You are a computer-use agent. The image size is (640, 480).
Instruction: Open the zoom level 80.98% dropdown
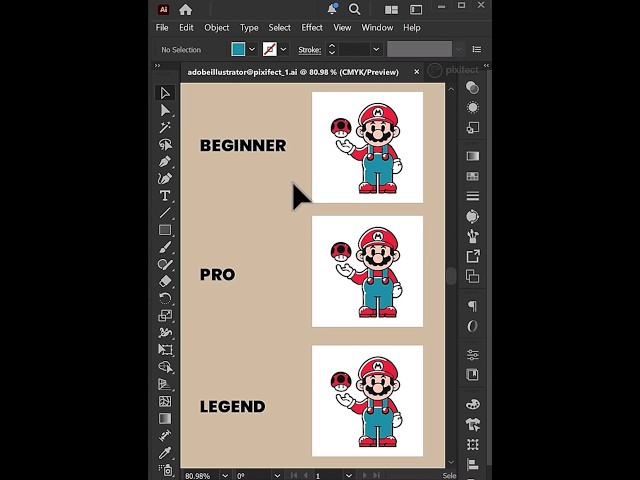(x=225, y=476)
